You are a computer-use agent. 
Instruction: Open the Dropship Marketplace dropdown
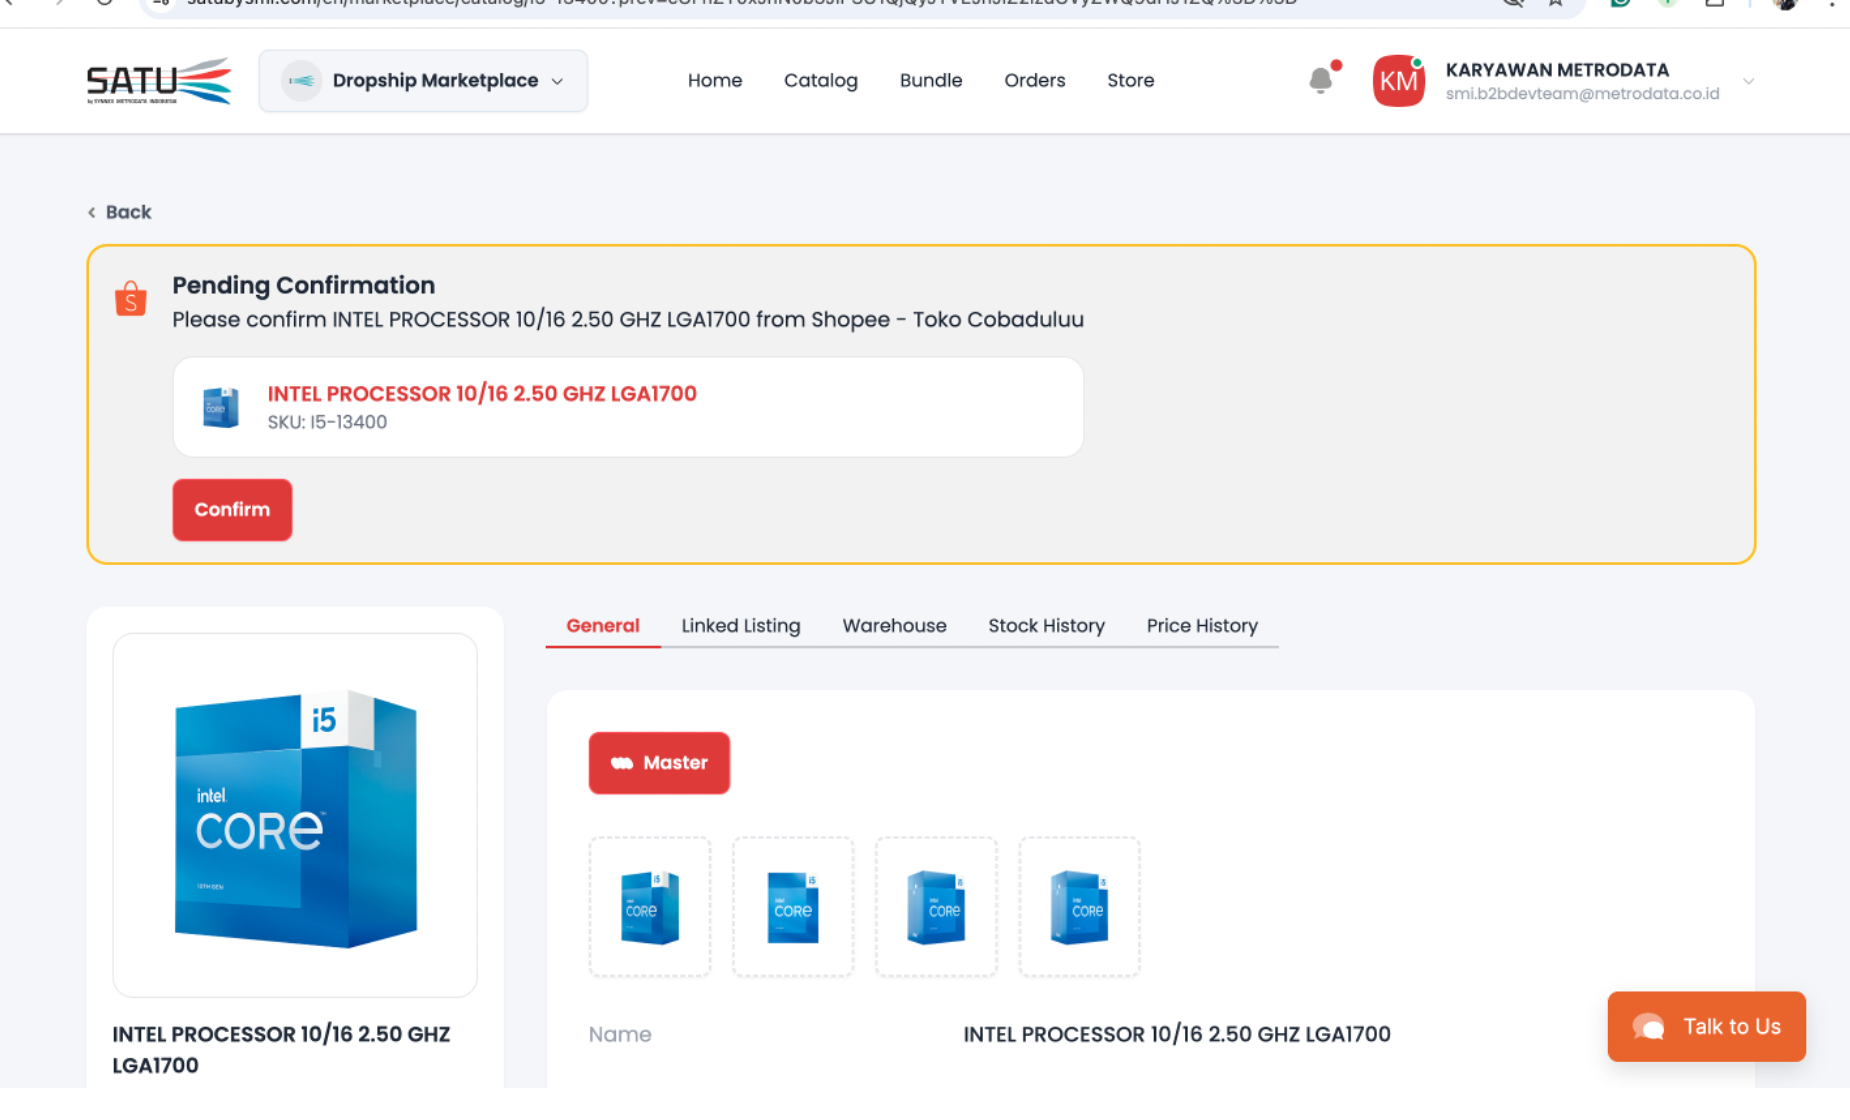(423, 81)
